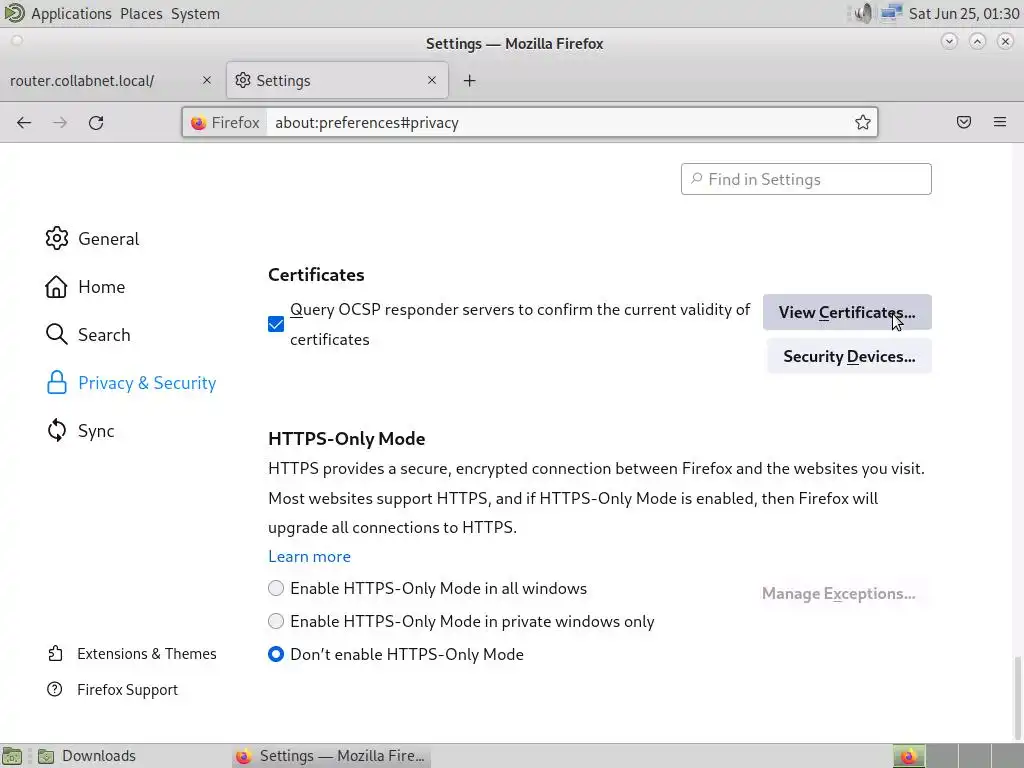Click the HTTPS-Only Mode heading

coord(347,439)
